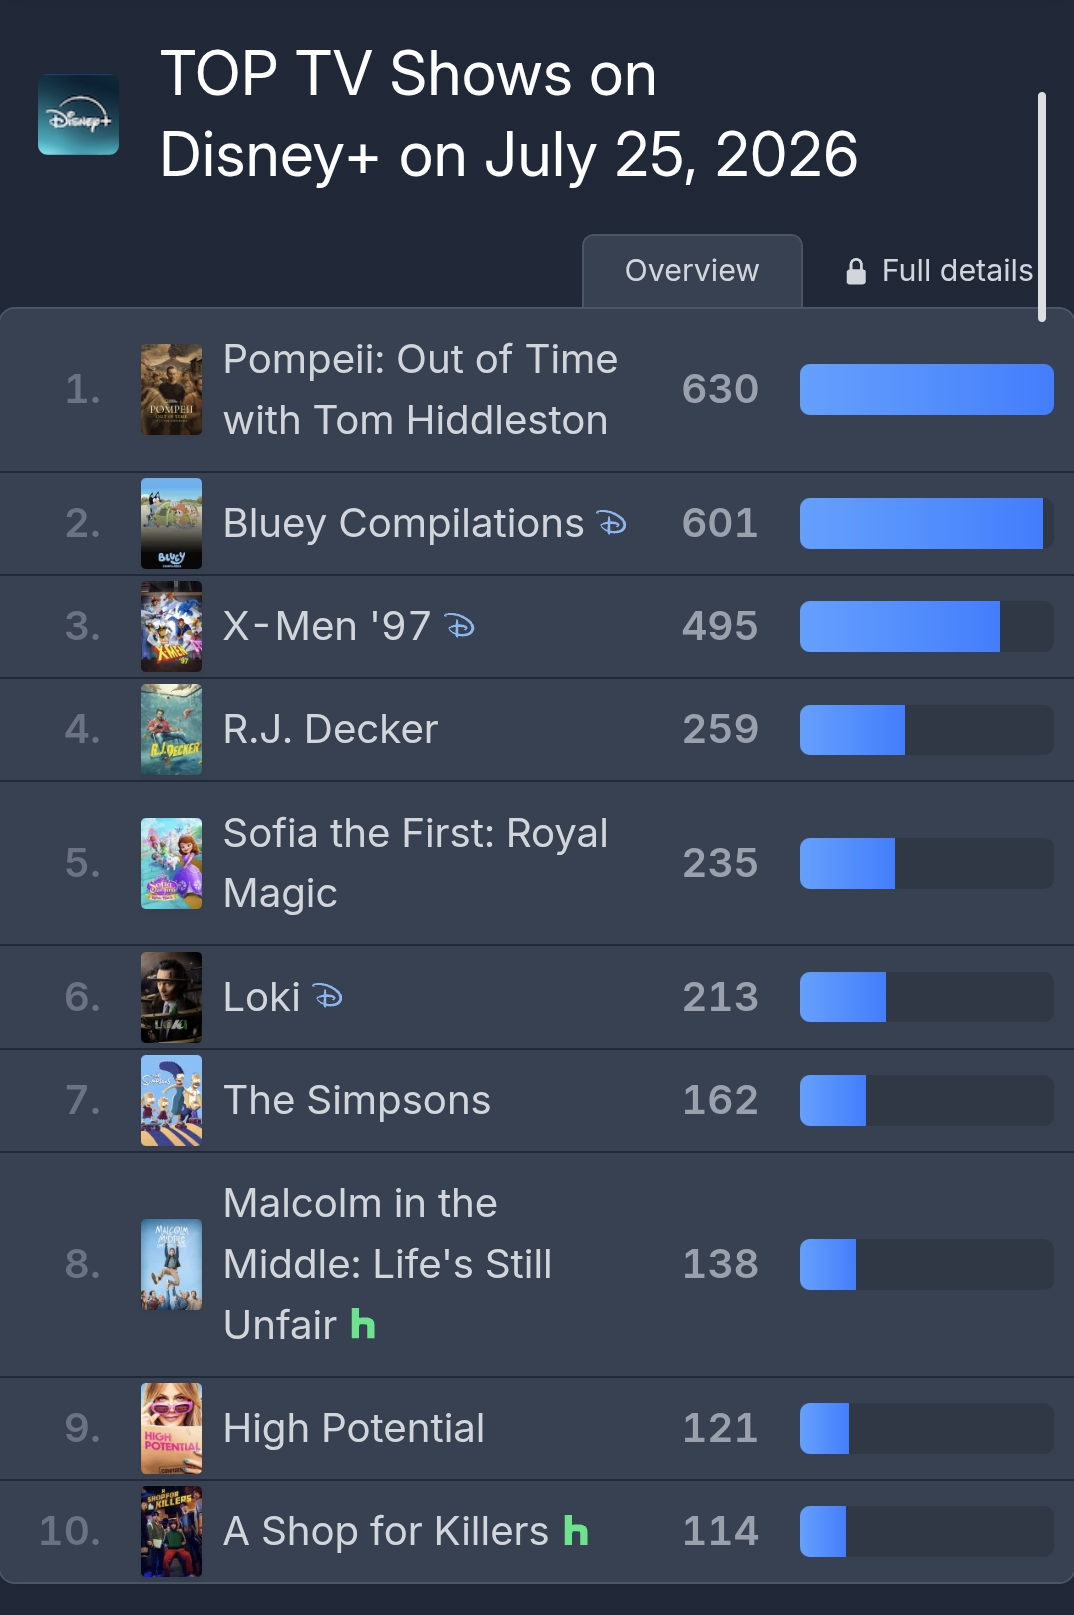The height and width of the screenshot is (1615, 1074).
Task: Click the vertical scrollbar at right edge
Action: tap(1042, 207)
